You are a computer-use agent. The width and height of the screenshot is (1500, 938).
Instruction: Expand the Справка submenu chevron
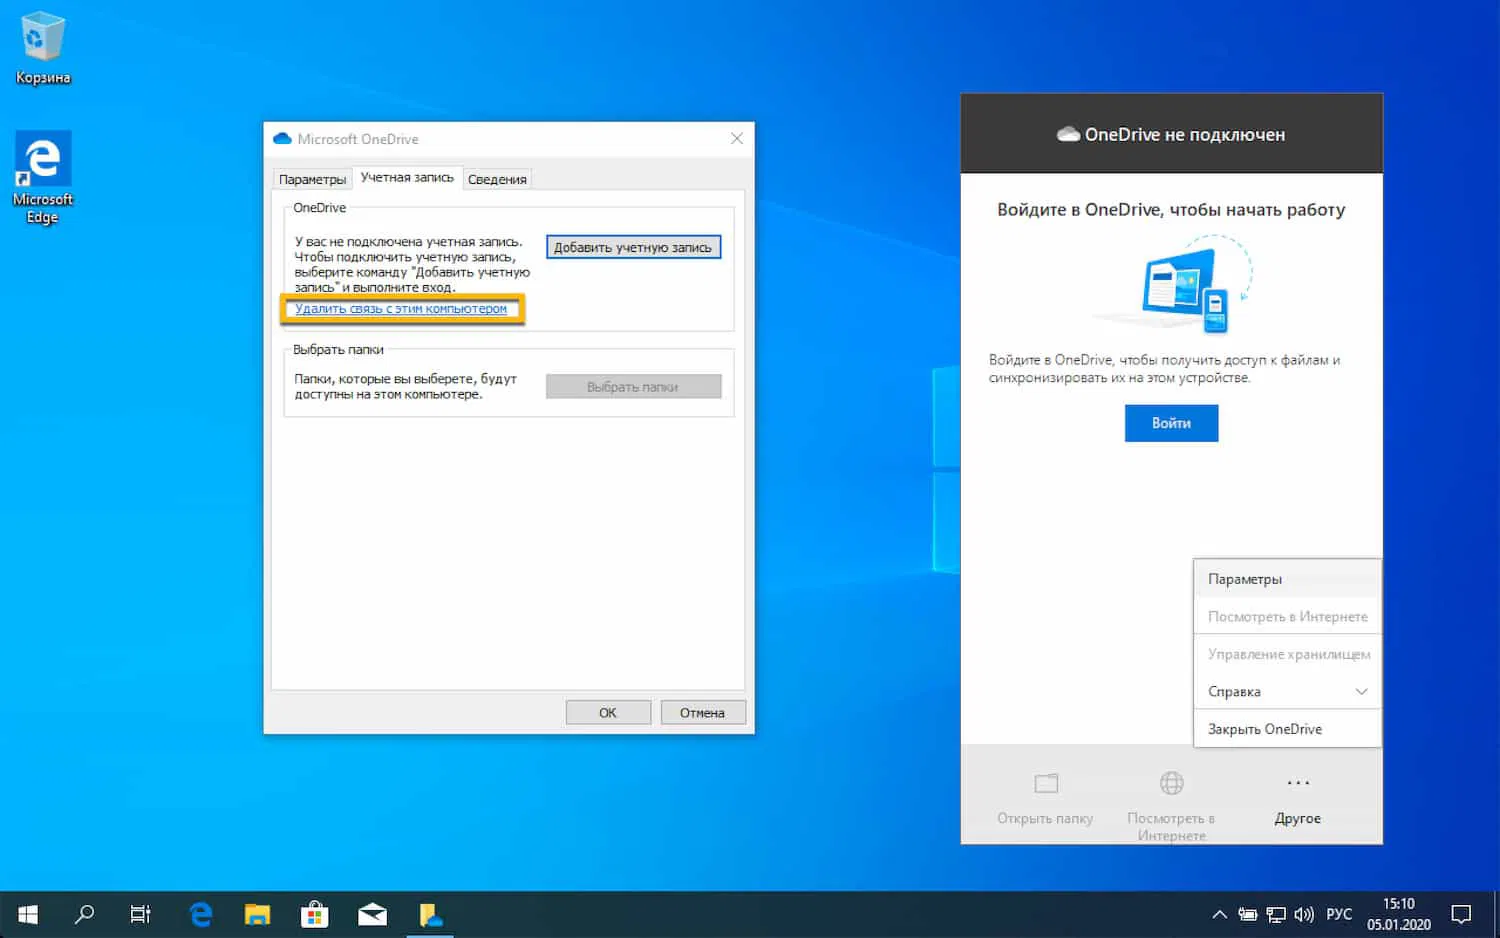(x=1361, y=691)
